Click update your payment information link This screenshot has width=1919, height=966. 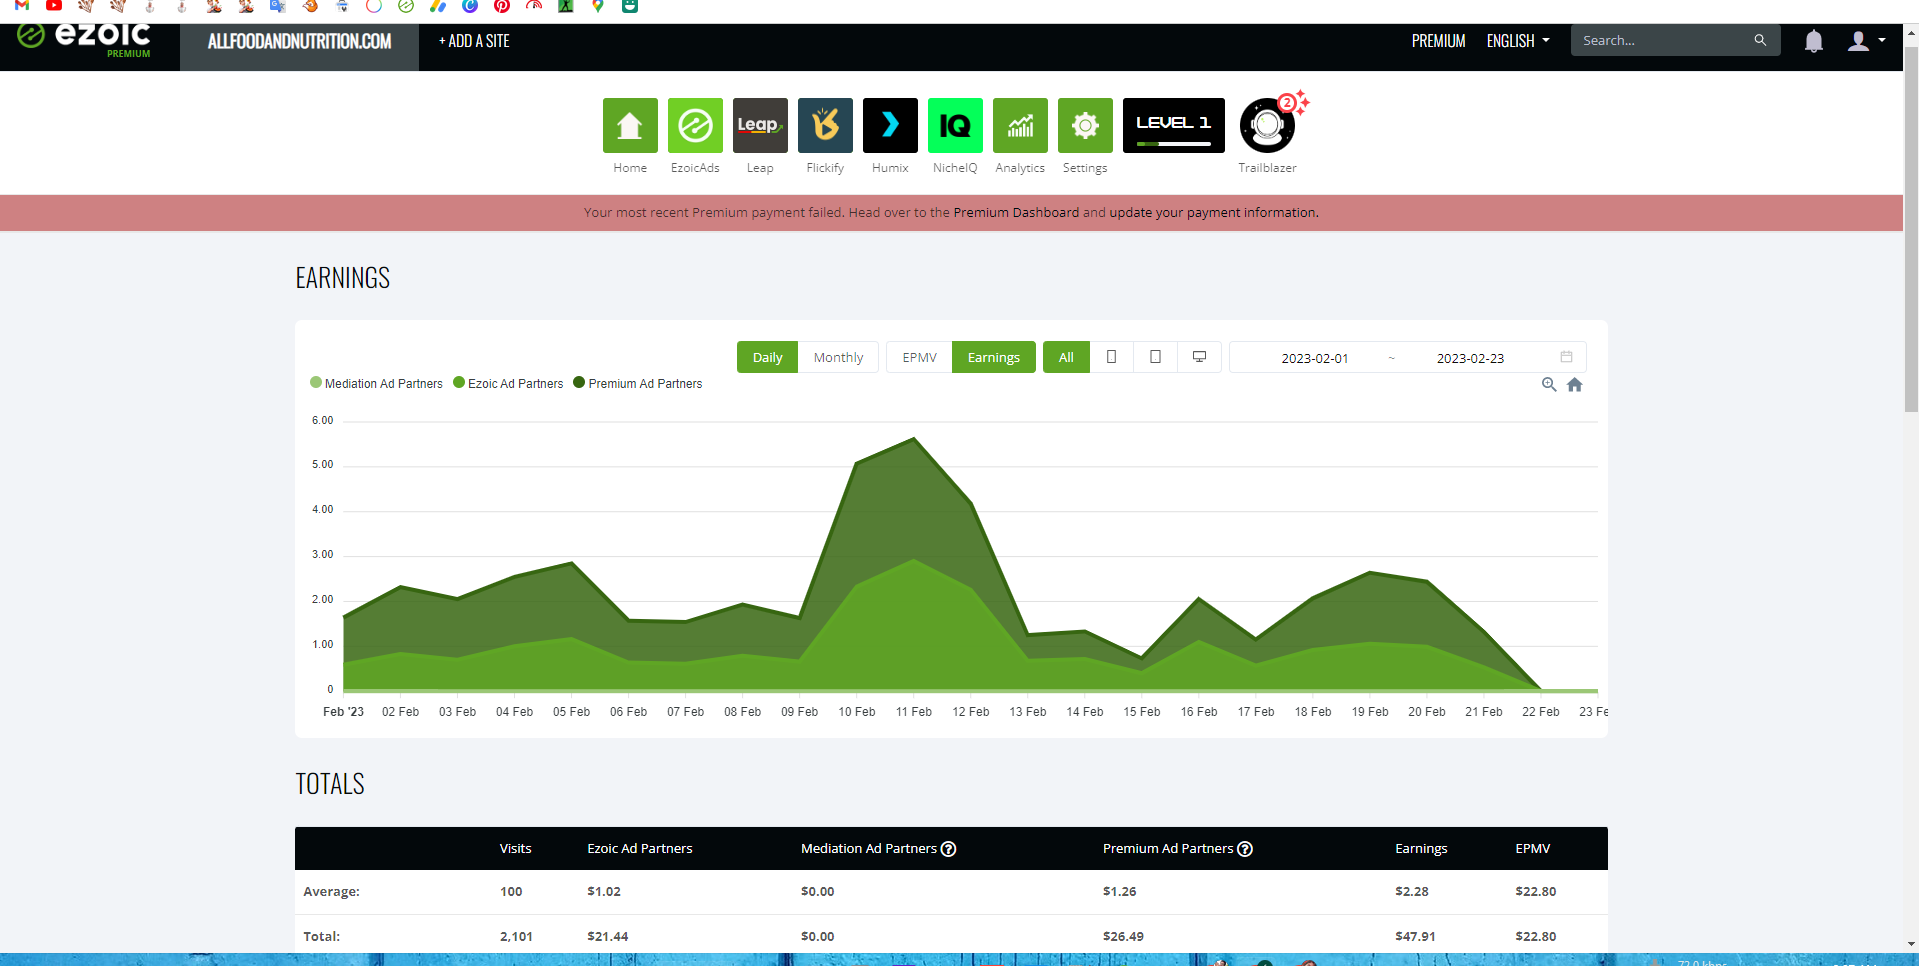[x=1213, y=212]
